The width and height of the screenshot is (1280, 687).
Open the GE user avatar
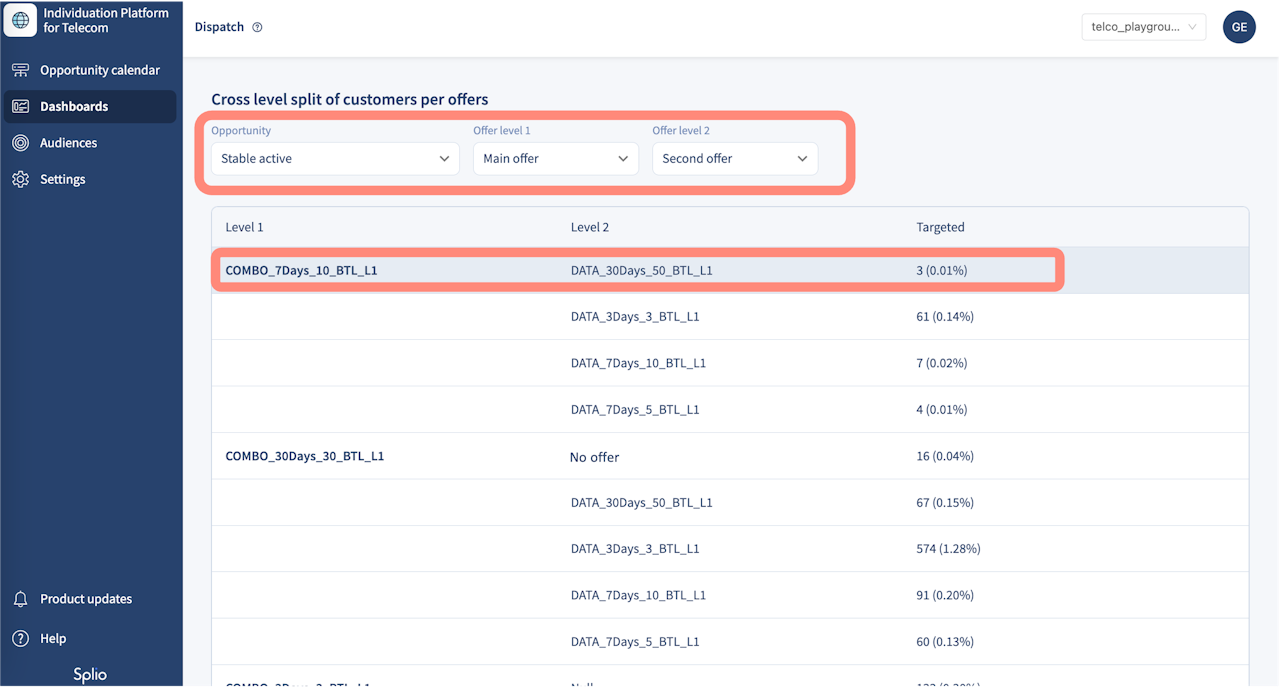tap(1239, 27)
